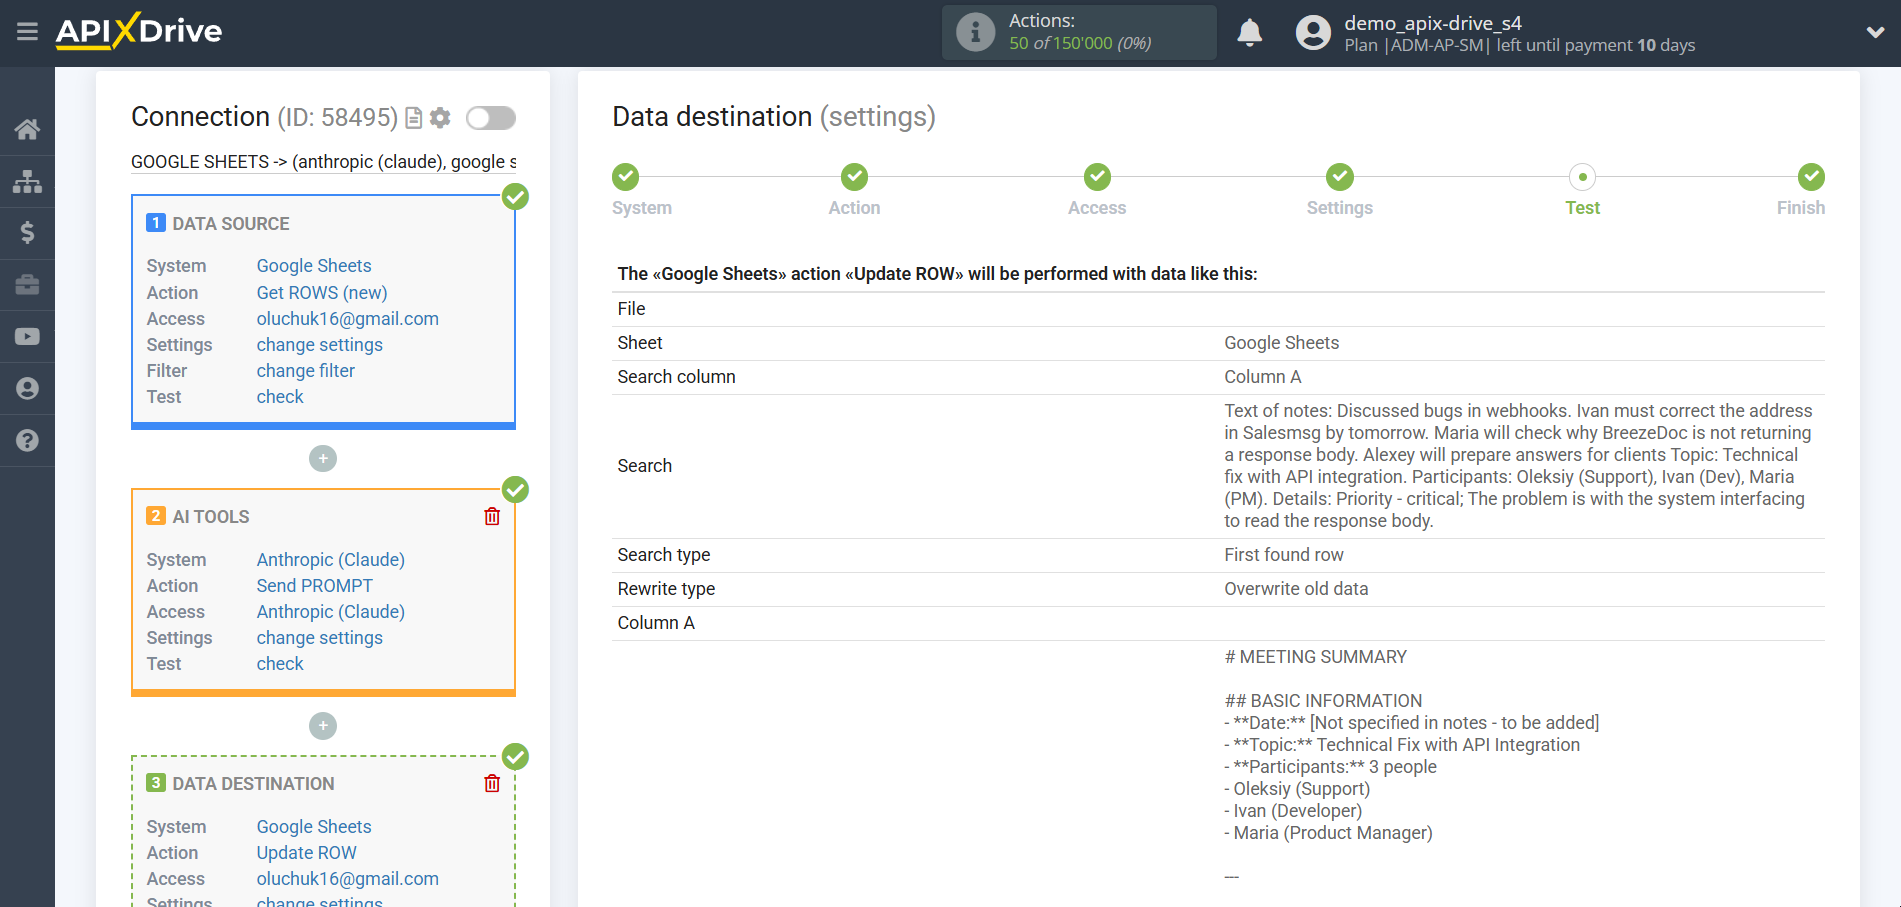
Task: Go to Test step
Action: [x=1582, y=177]
